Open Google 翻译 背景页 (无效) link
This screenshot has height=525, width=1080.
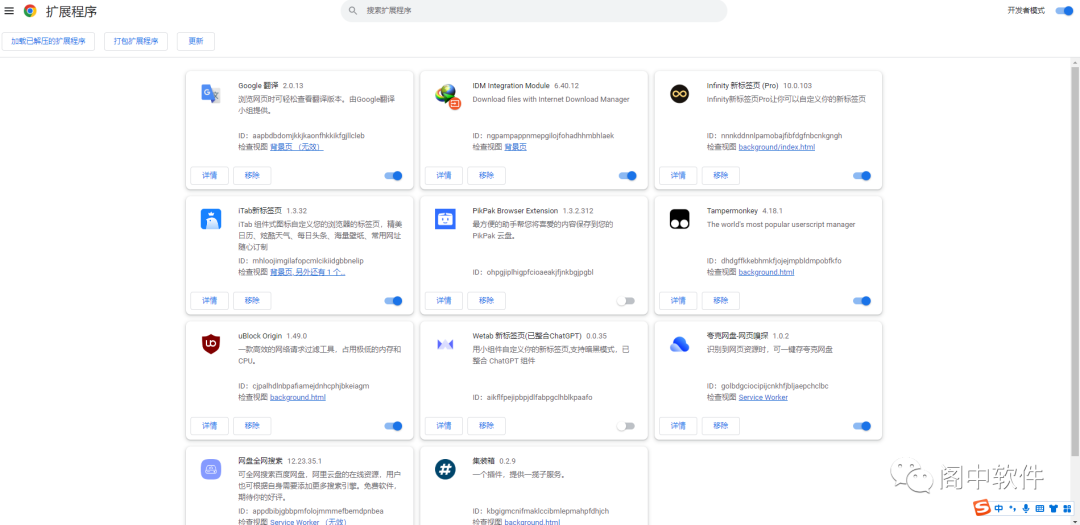(x=296, y=147)
